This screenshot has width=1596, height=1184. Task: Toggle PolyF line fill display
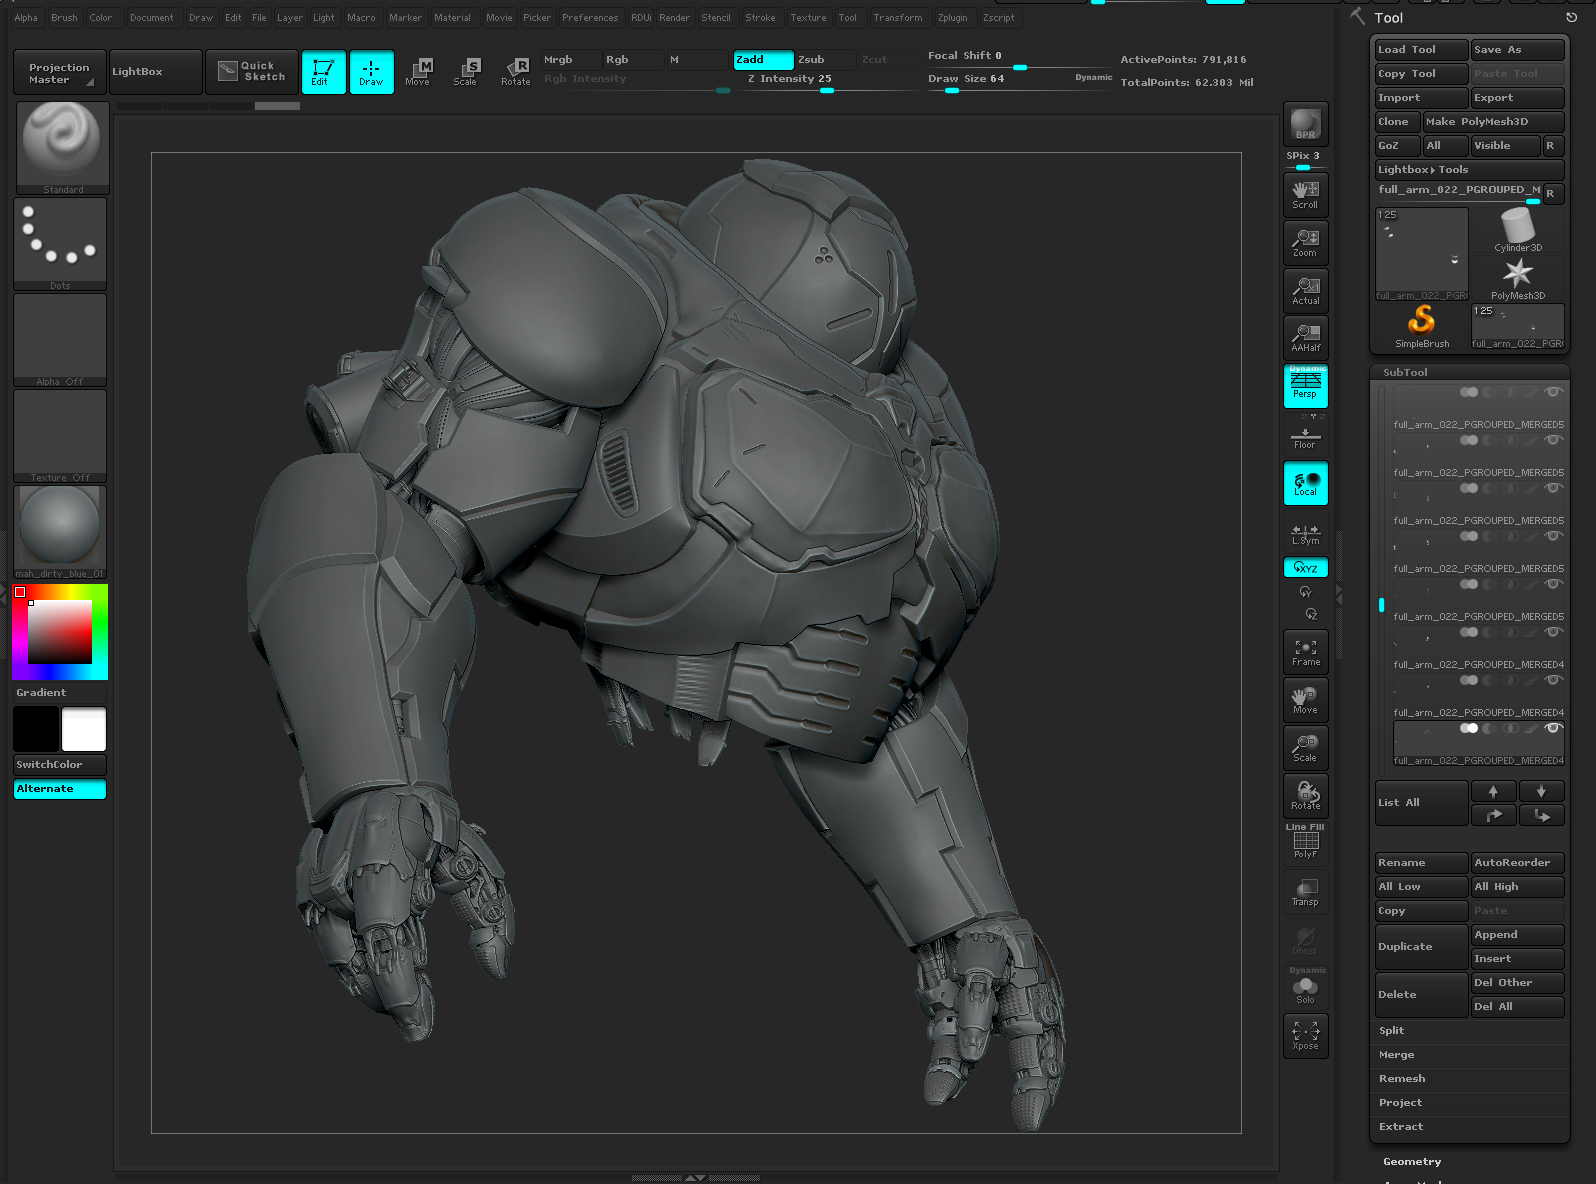(x=1305, y=844)
